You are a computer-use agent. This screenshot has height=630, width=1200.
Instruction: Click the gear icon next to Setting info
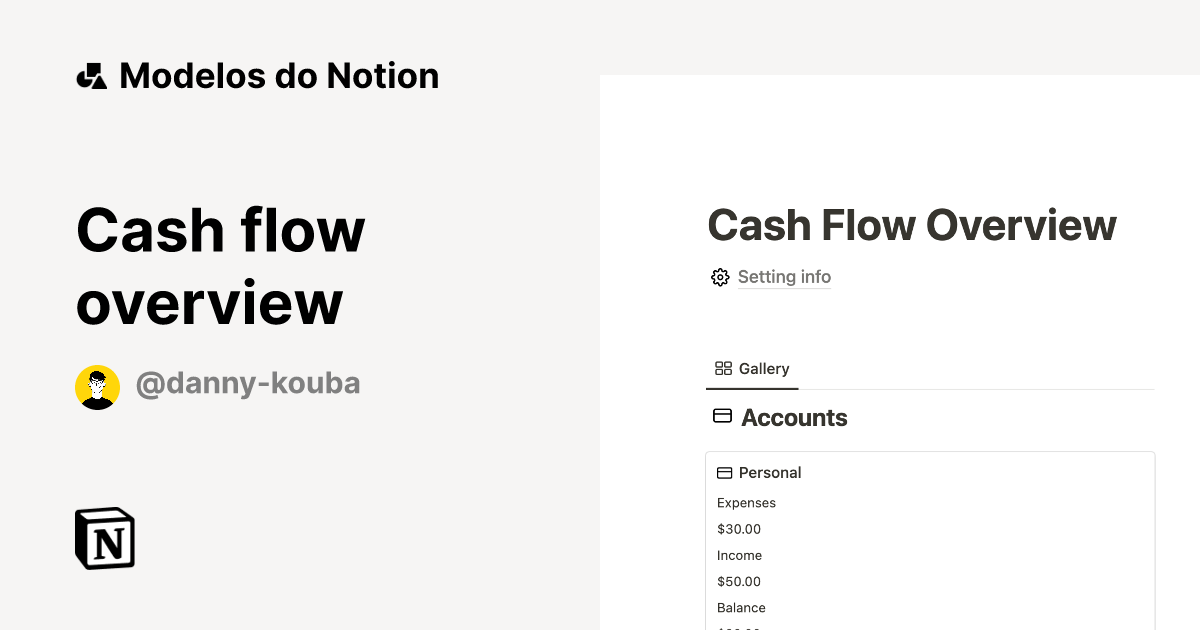click(x=719, y=277)
